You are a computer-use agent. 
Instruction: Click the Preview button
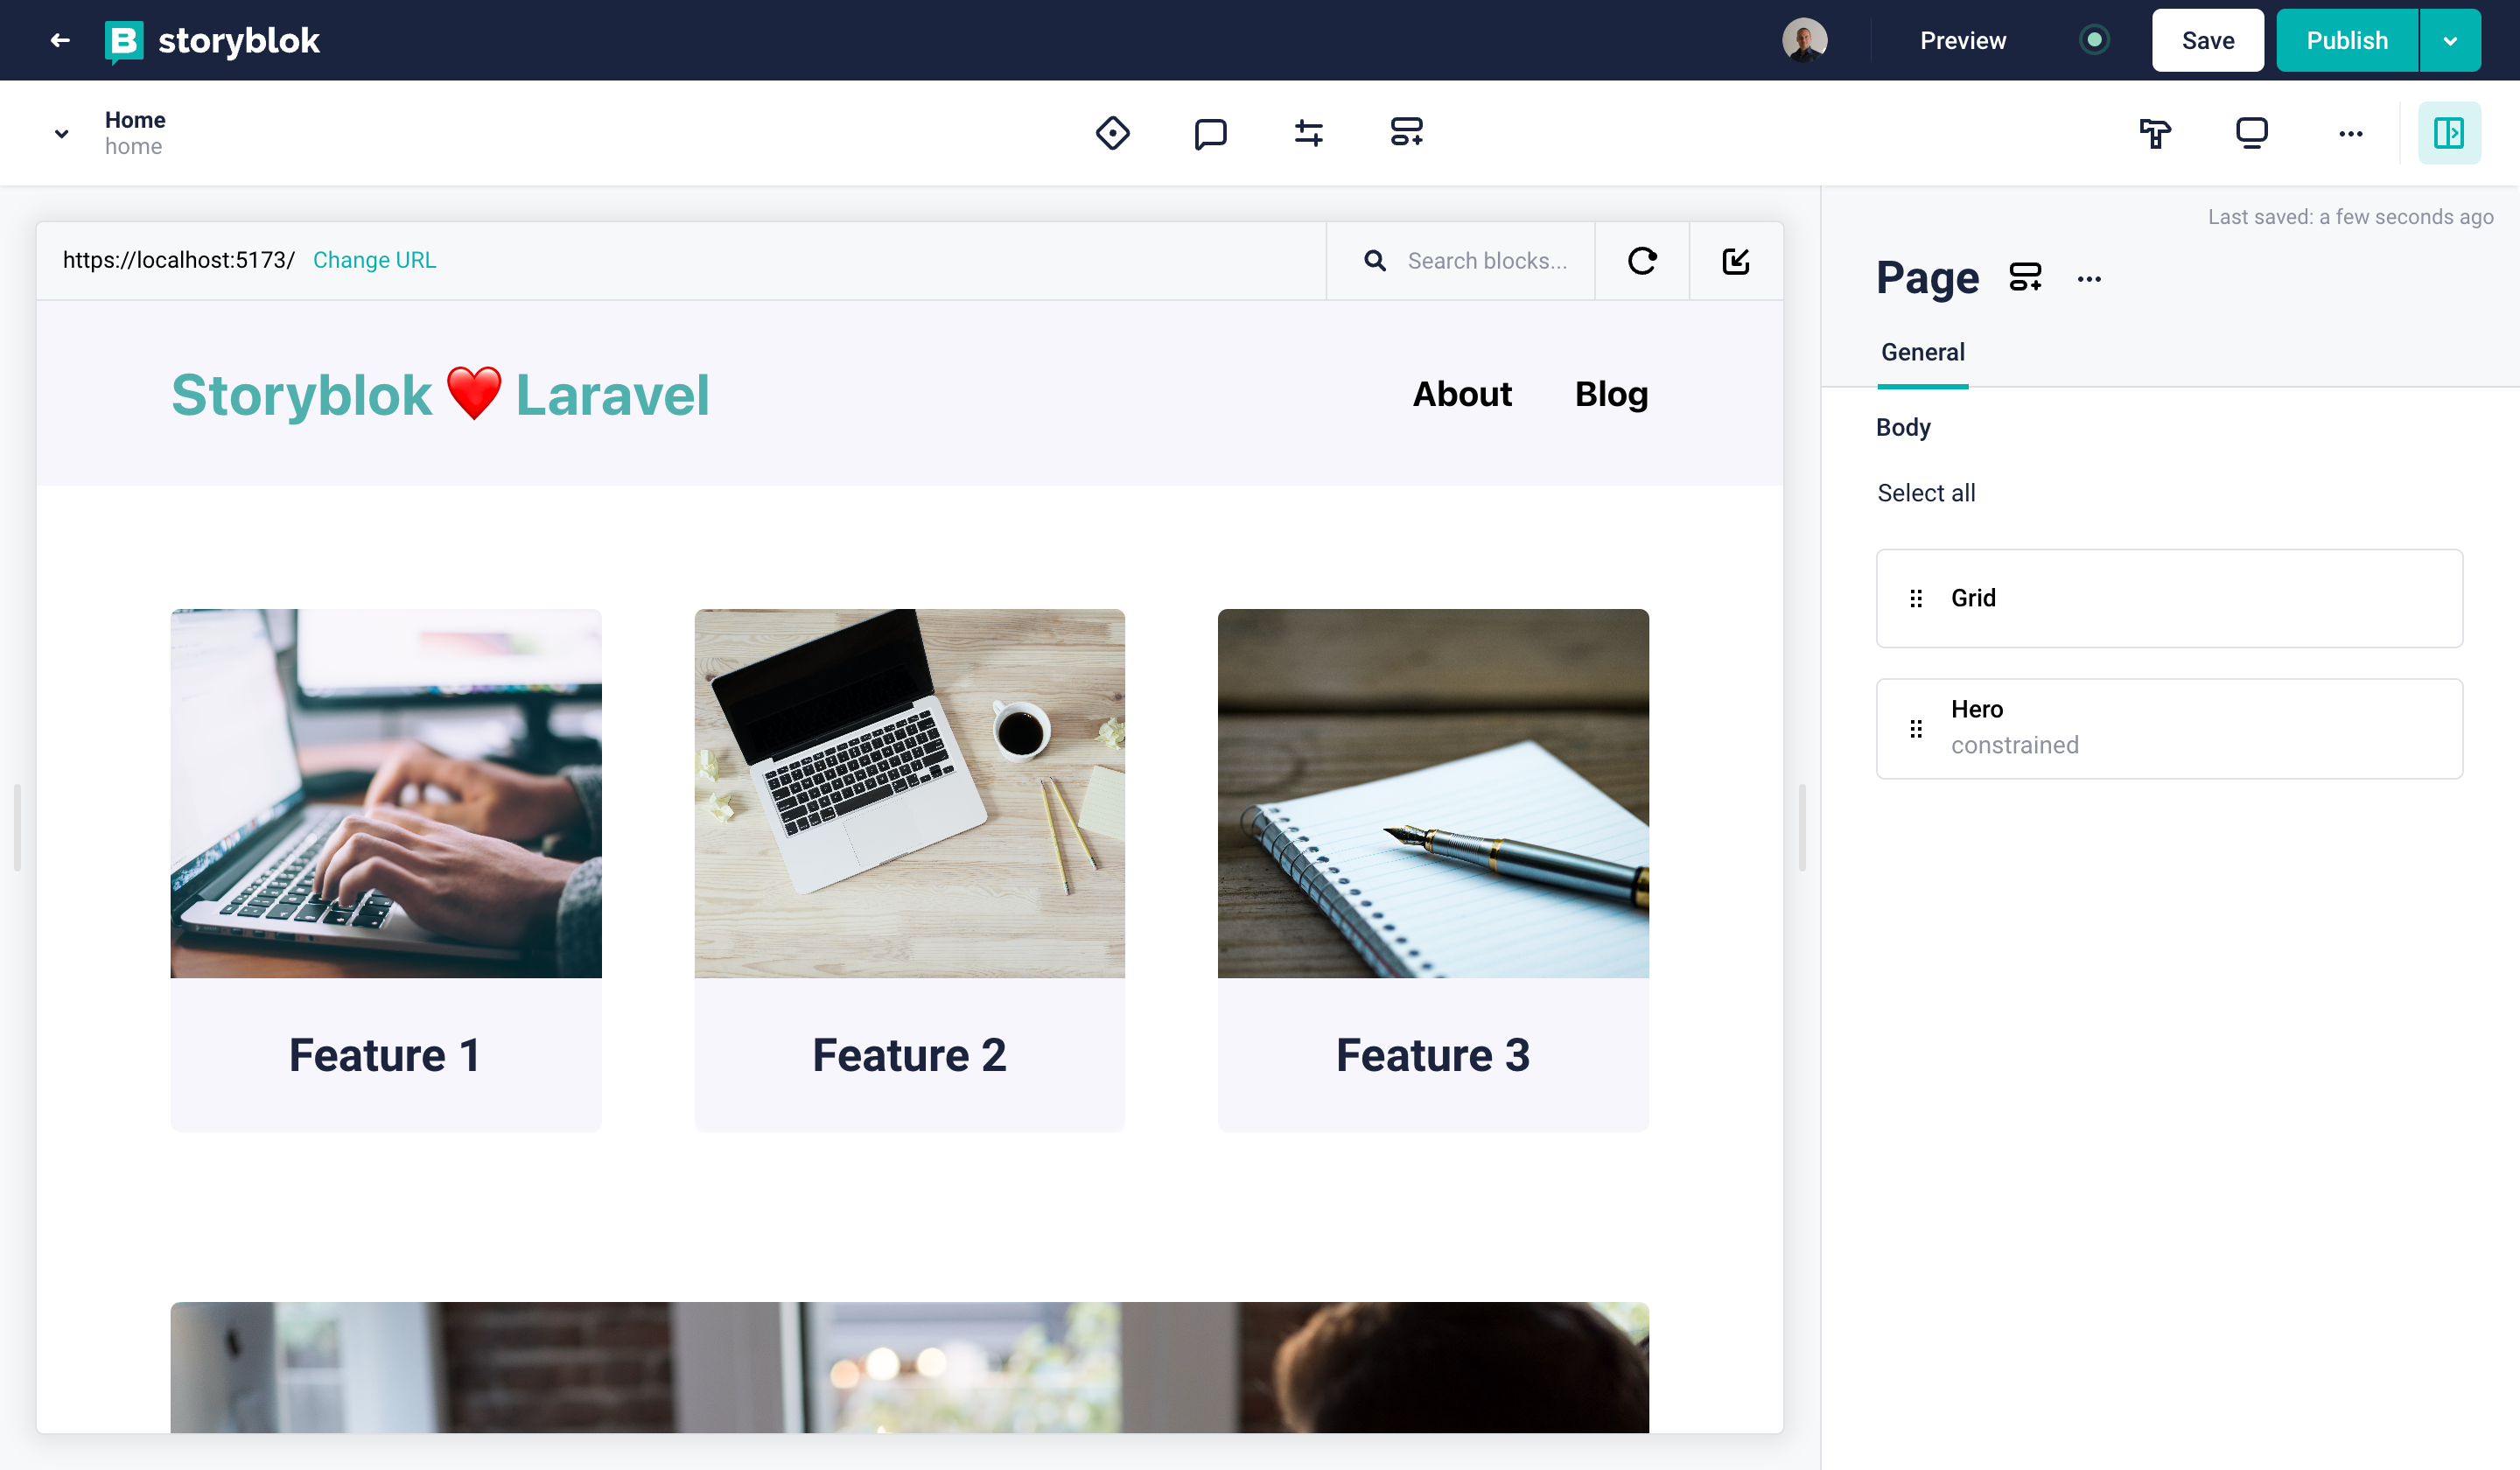(1962, 40)
